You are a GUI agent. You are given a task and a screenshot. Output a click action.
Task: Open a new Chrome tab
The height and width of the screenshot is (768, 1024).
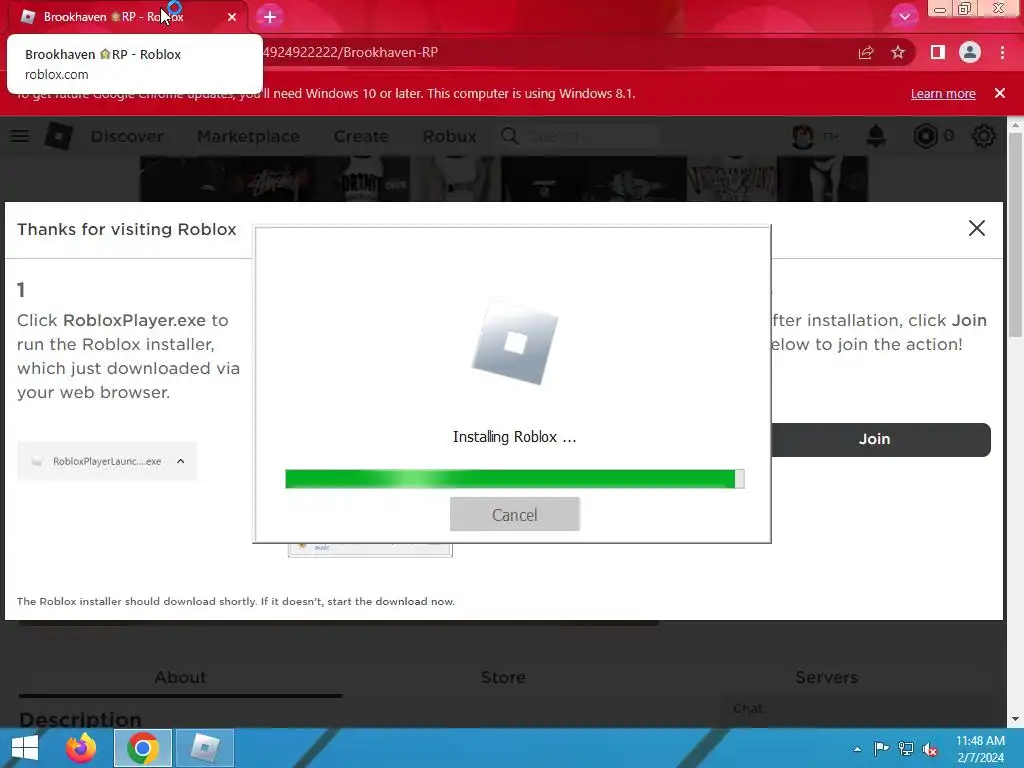click(x=270, y=17)
